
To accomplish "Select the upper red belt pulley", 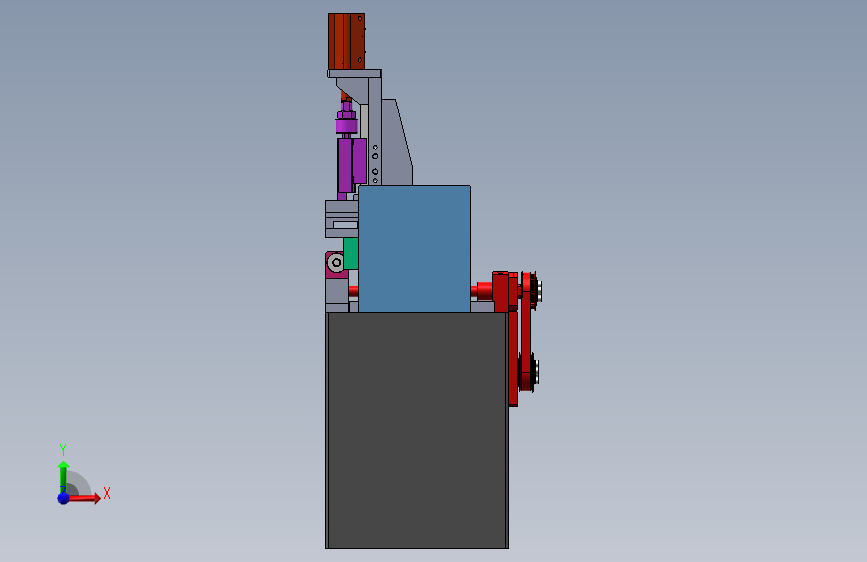I will point(531,291).
